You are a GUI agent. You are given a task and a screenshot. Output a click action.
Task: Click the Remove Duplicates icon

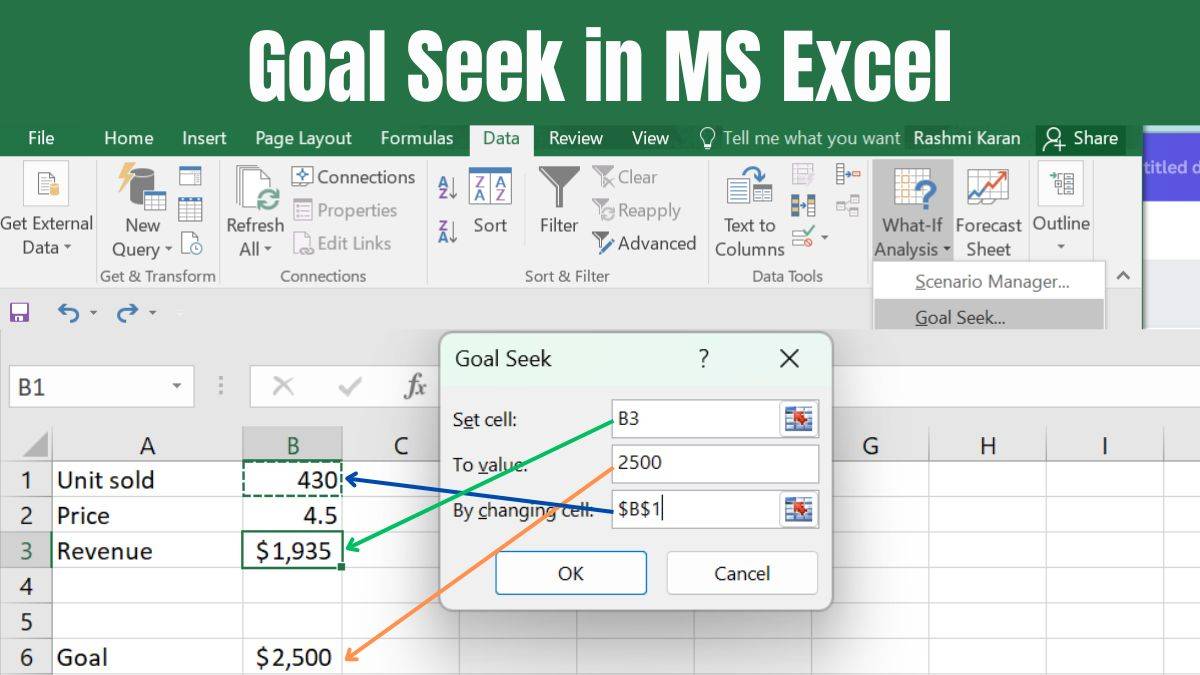click(x=803, y=206)
